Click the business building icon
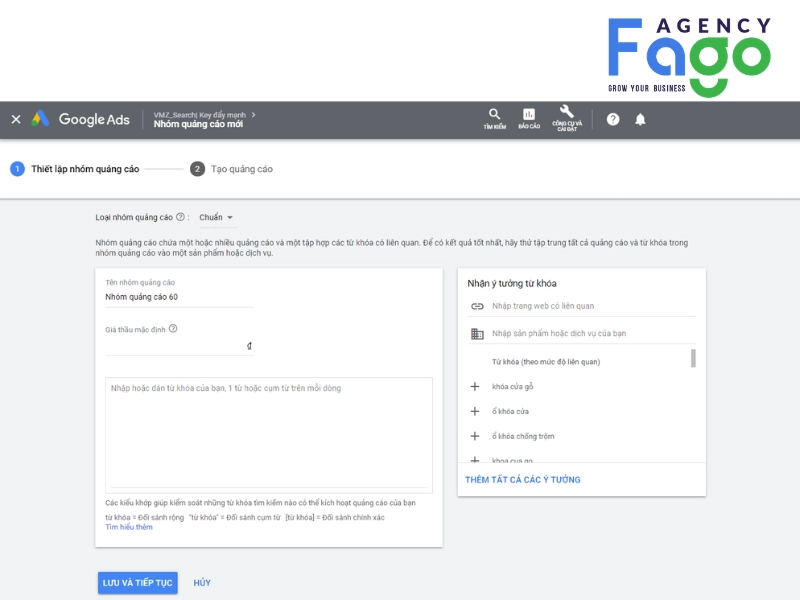The width and height of the screenshot is (800, 600). (477, 334)
